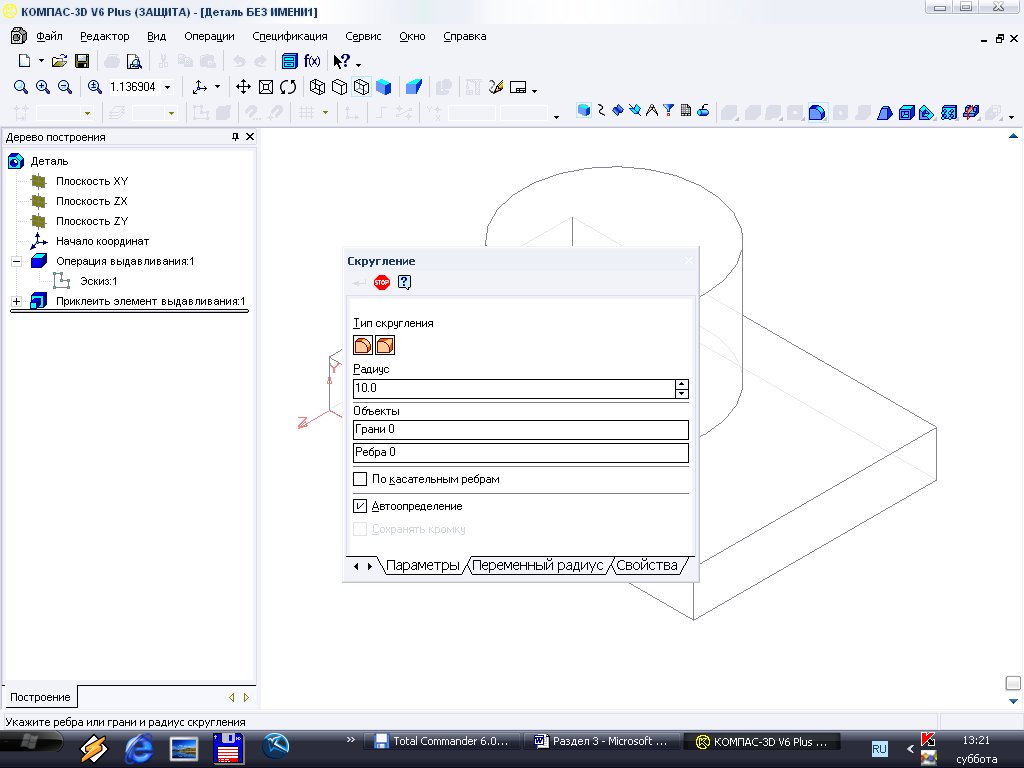Select Плоскость XY in the build tree
This screenshot has height=768, width=1024.
pyautogui.click(x=92, y=181)
